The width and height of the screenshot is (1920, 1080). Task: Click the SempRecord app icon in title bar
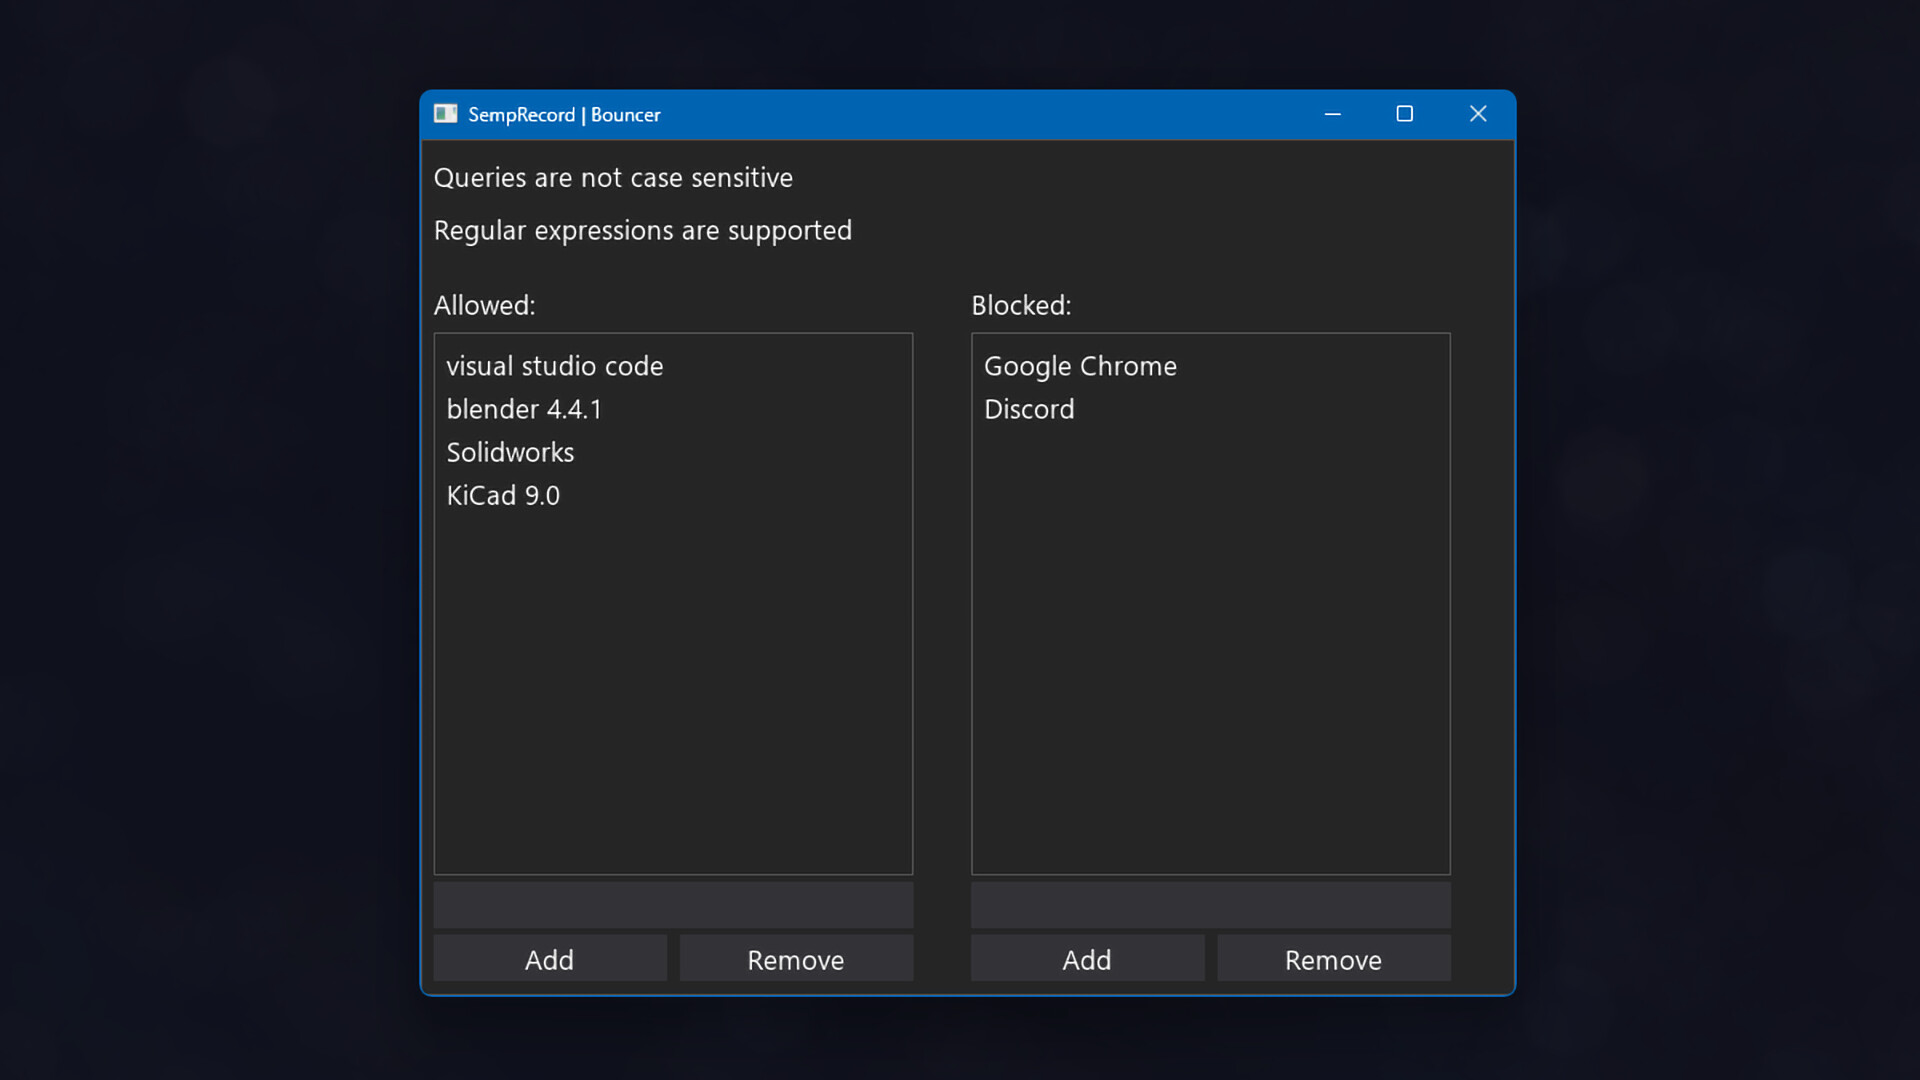[445, 114]
